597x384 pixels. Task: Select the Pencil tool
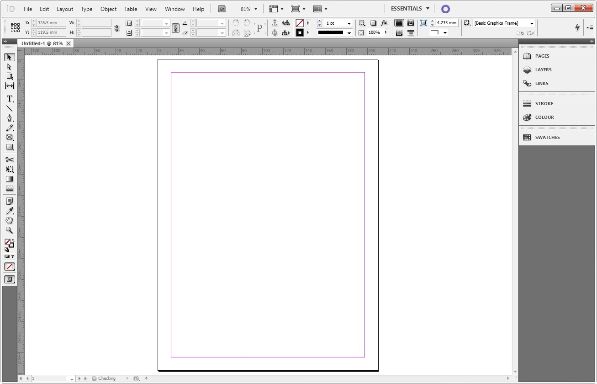[x=9, y=128]
